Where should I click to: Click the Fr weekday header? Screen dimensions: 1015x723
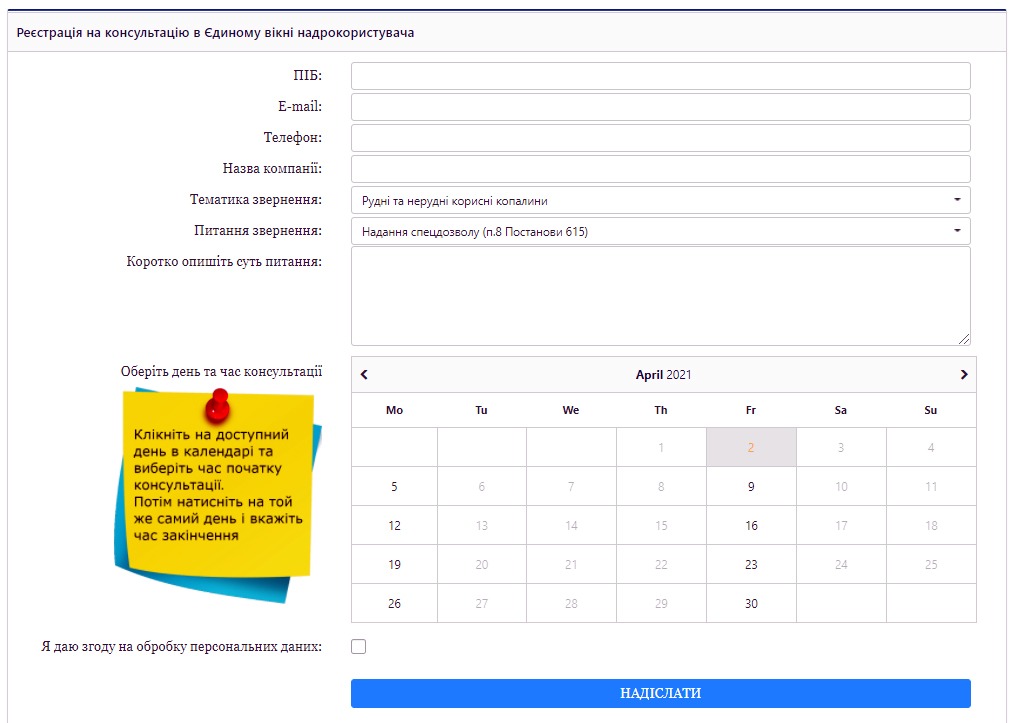tap(751, 410)
